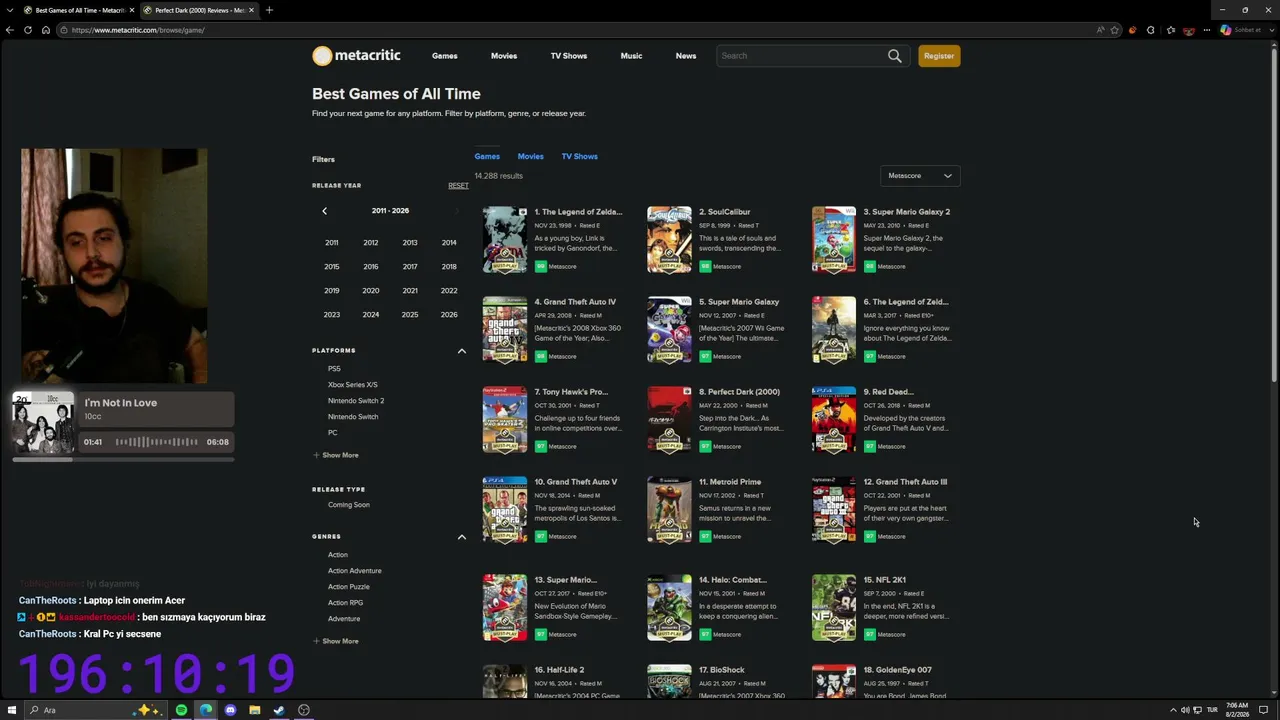1280x720 pixels.
Task: Open the browser home page
Action: click(x=46, y=30)
